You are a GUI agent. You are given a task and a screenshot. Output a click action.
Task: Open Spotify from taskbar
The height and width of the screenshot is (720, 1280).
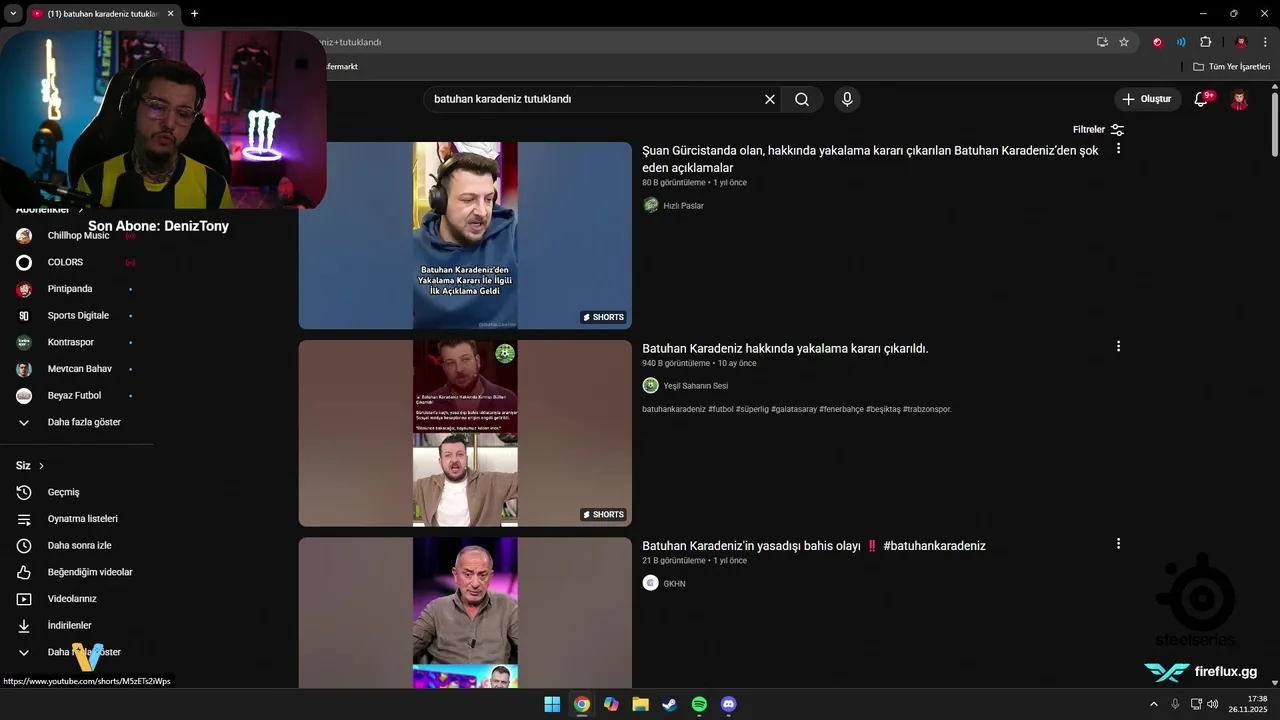[x=699, y=704]
